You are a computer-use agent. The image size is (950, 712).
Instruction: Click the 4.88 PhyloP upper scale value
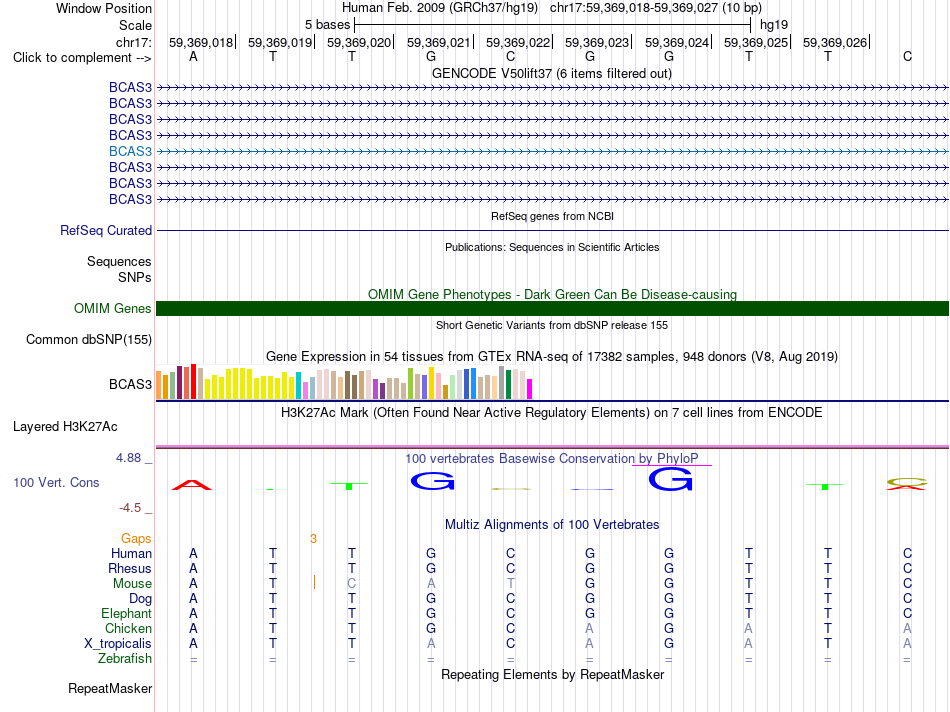[128, 458]
